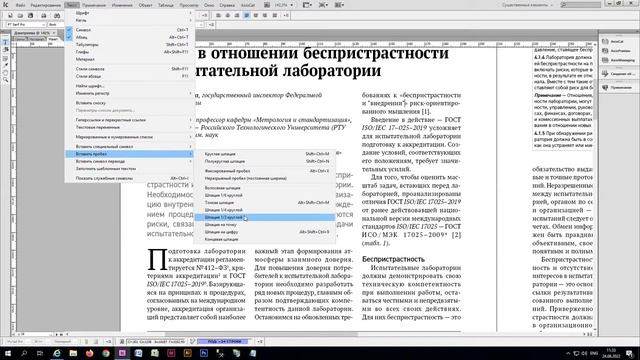Switch to the Макет view tab
Image resolution: width=640 pixels, height=360 pixels.
pos(53,39)
